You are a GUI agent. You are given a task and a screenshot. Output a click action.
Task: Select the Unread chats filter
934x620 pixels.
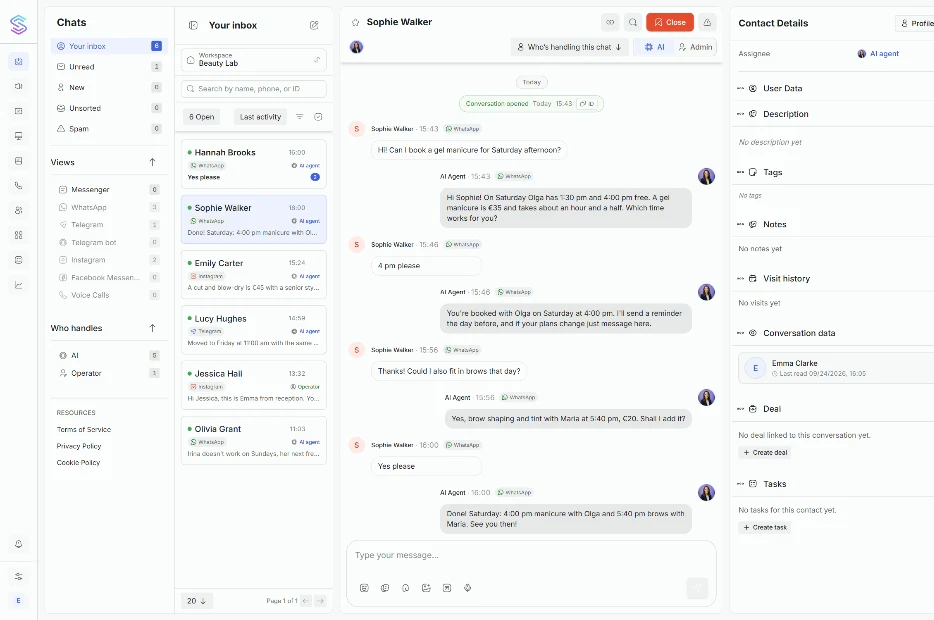tap(109, 67)
